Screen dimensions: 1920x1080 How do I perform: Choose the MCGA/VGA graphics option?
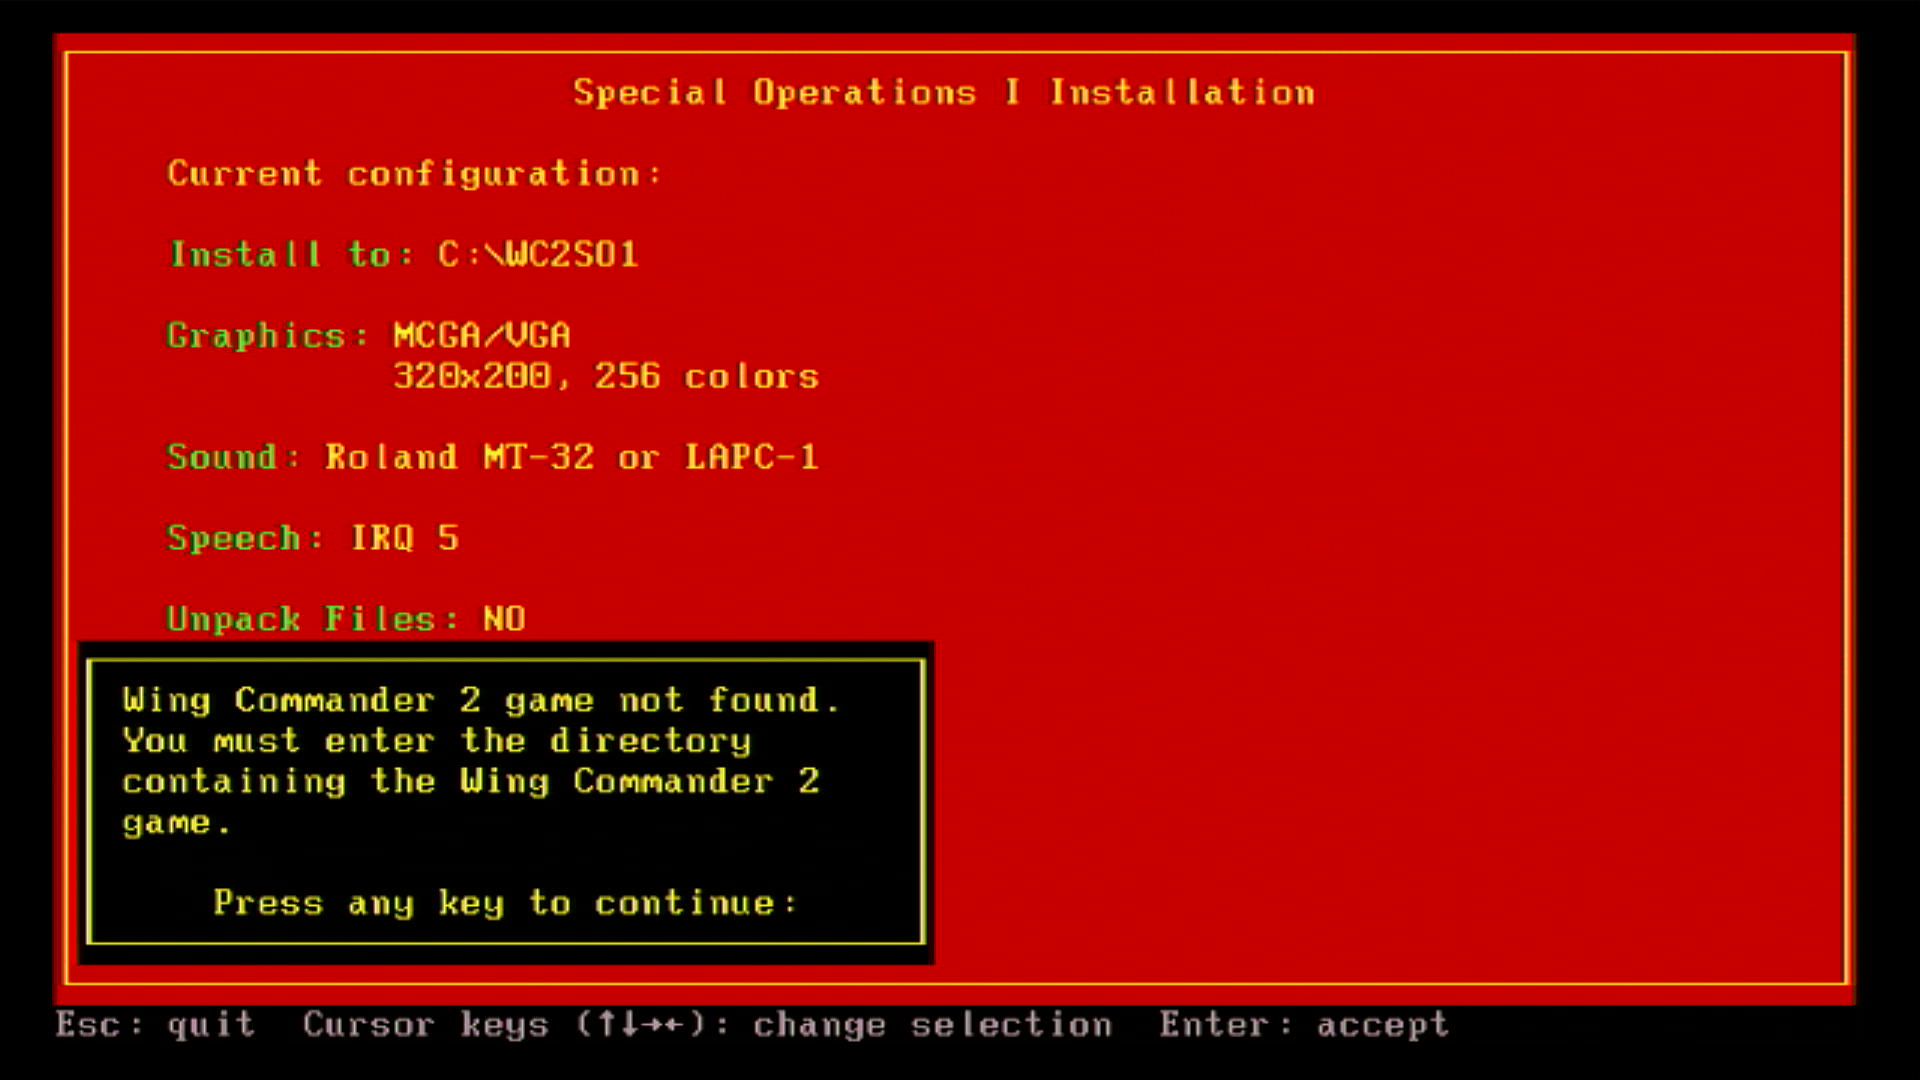(482, 335)
